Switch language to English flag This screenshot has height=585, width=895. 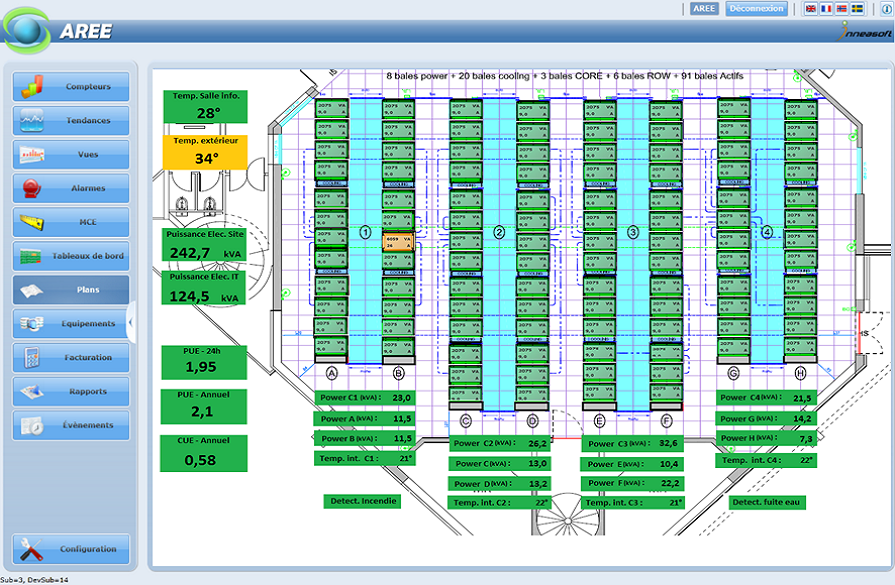pos(811,9)
